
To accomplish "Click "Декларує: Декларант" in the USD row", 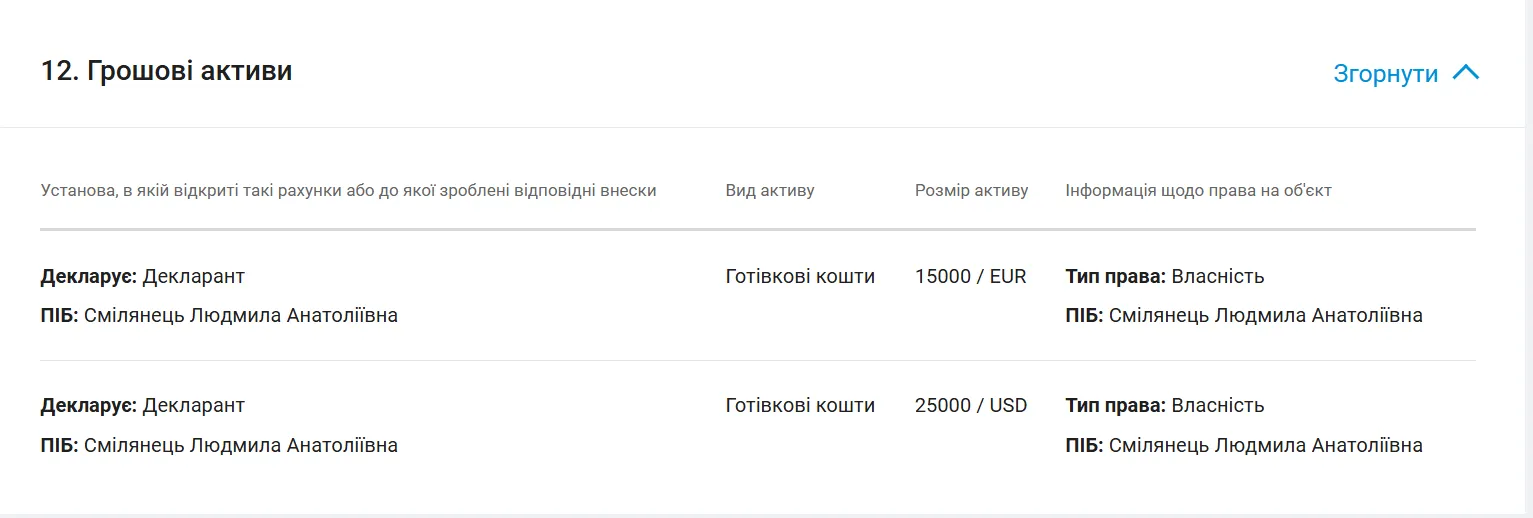I will click(x=142, y=406).
